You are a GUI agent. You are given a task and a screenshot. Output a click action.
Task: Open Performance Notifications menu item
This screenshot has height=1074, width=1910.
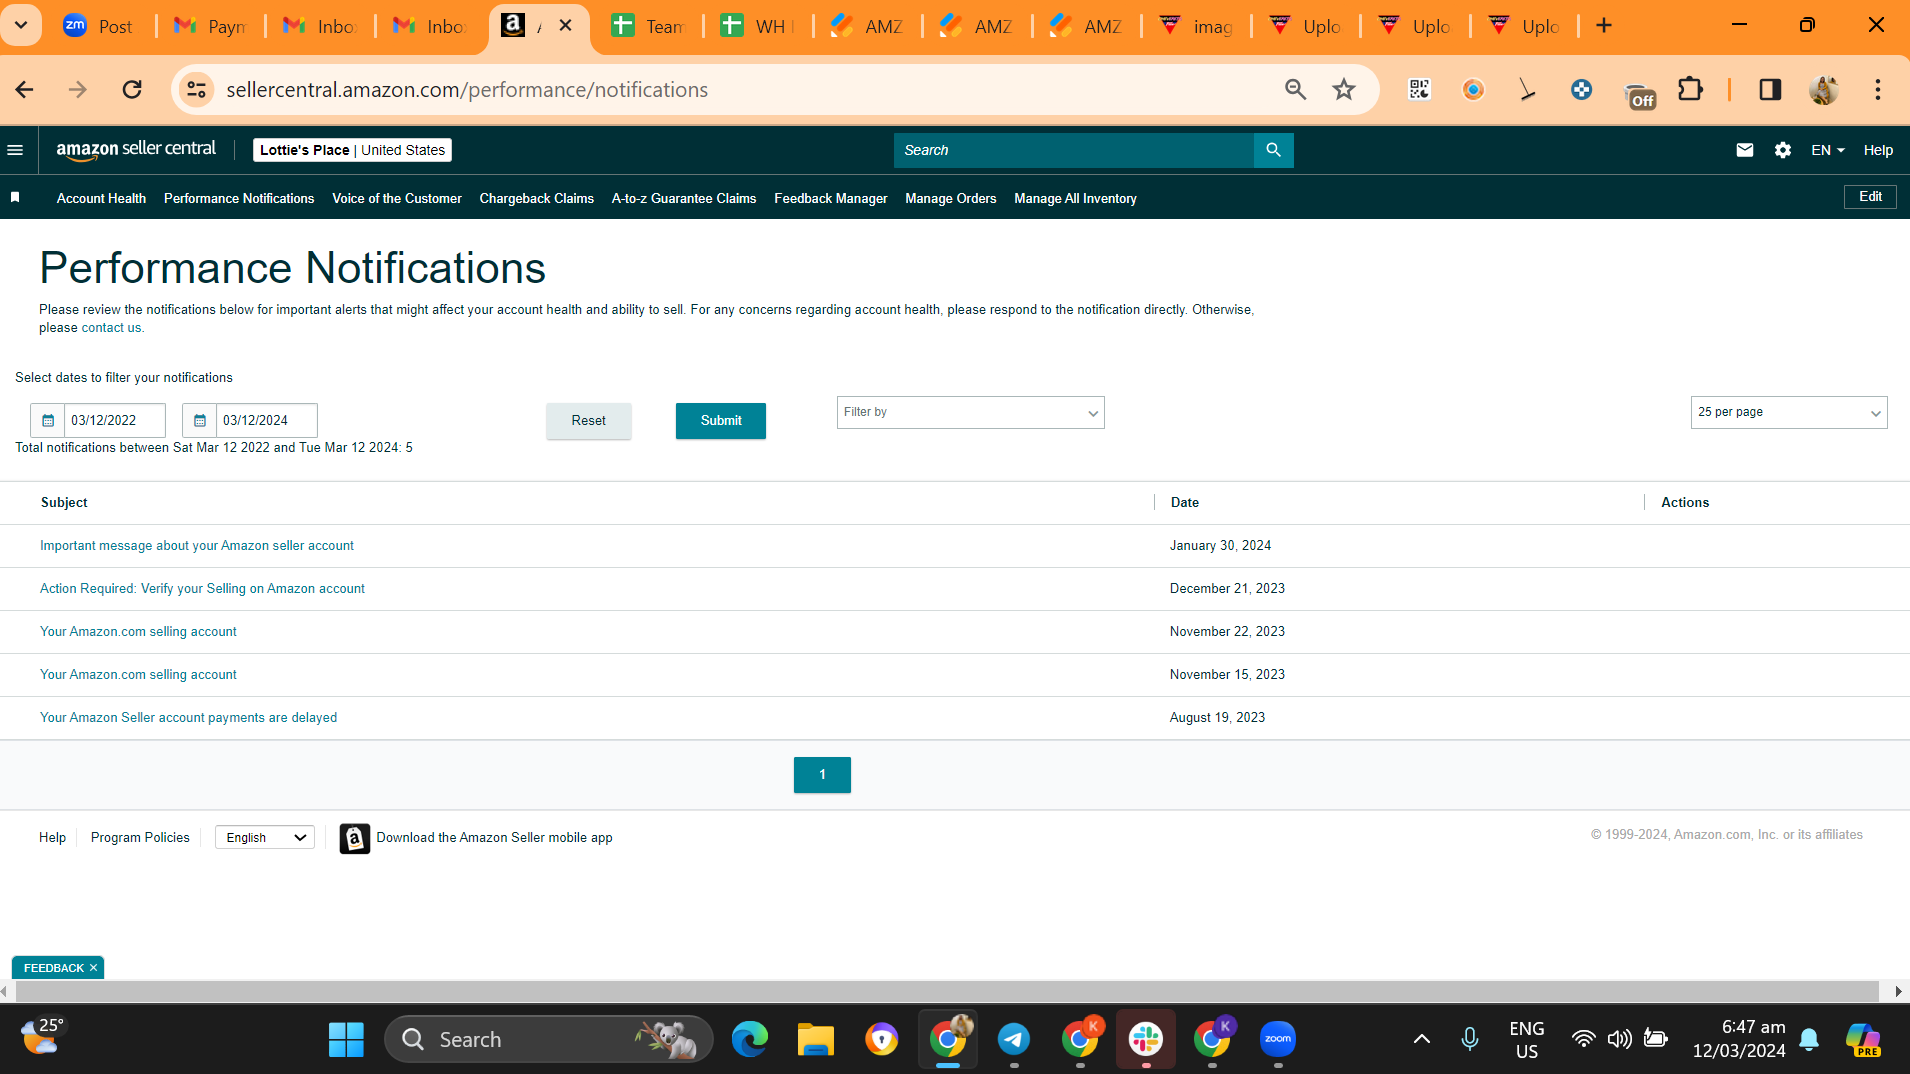pyautogui.click(x=239, y=198)
